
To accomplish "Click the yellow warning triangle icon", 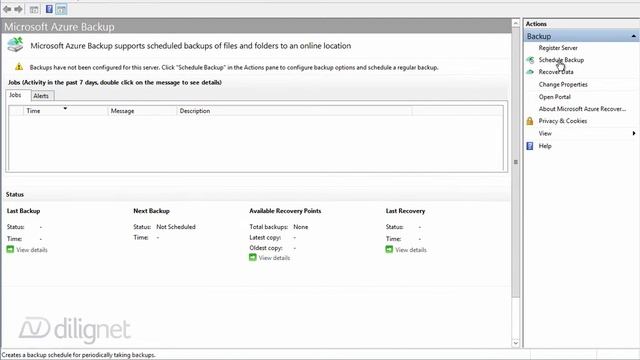I will point(19,67).
